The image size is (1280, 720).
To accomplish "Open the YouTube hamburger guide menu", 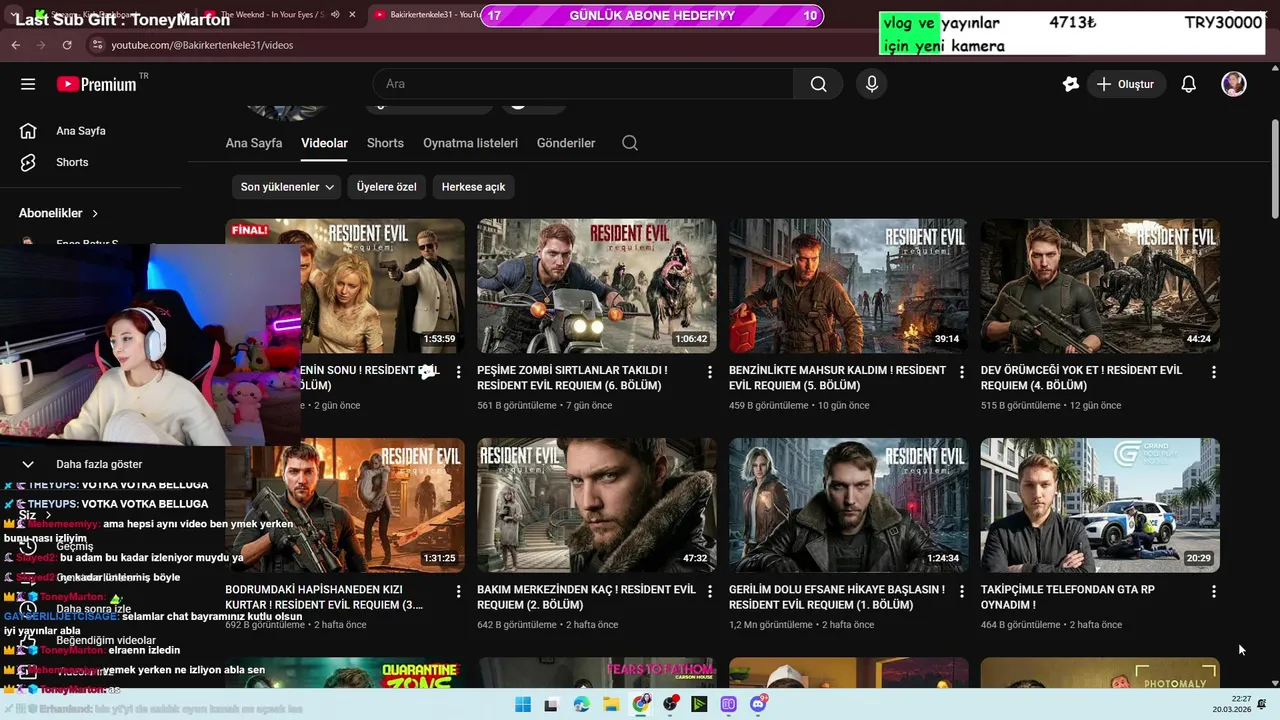I will pyautogui.click(x=28, y=84).
